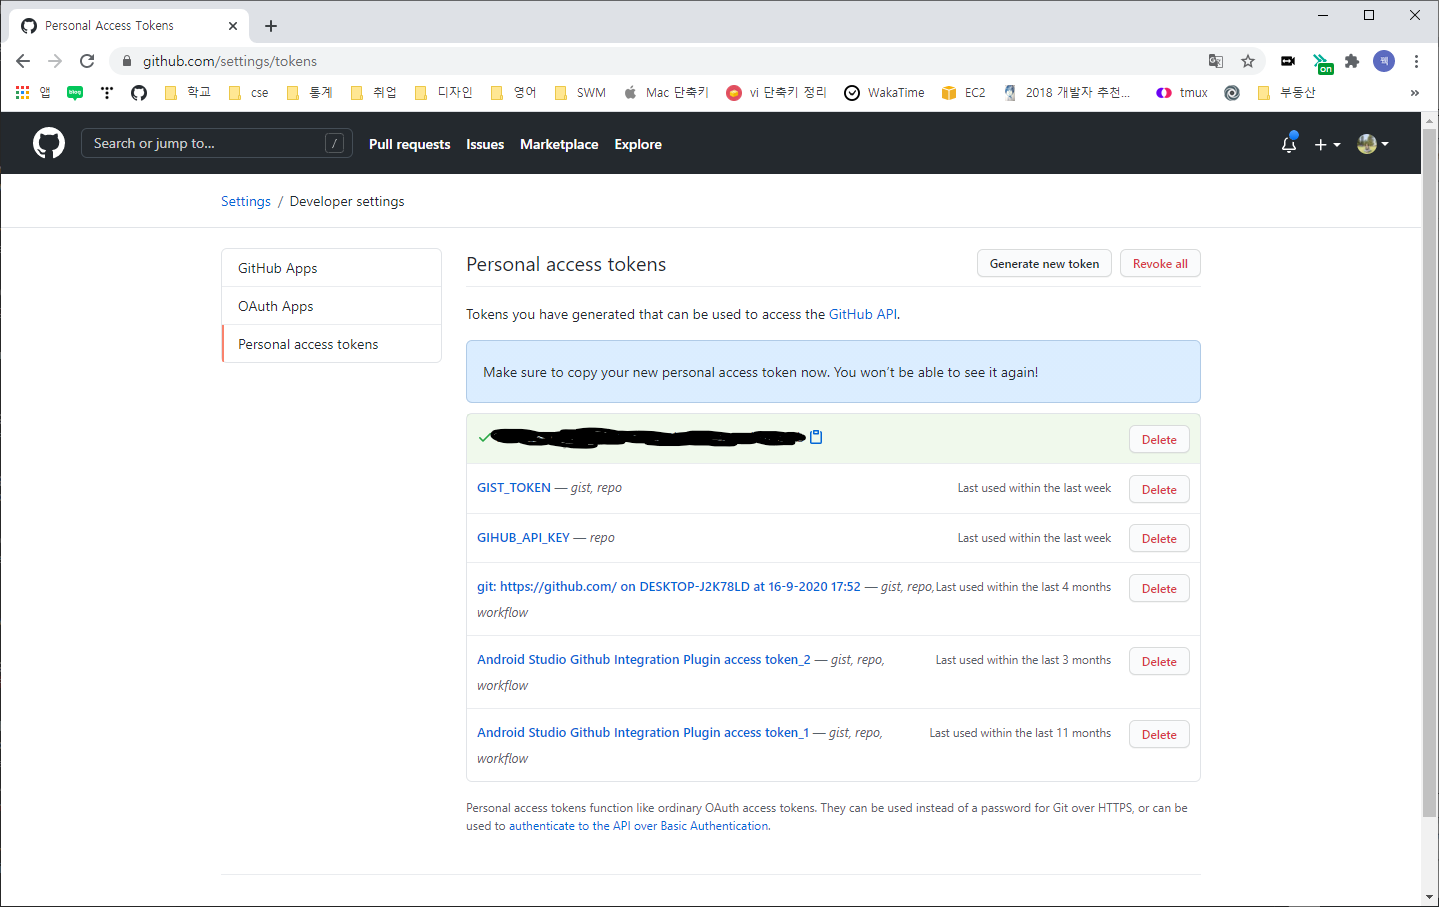Open the EC2 bookmark

click(963, 92)
